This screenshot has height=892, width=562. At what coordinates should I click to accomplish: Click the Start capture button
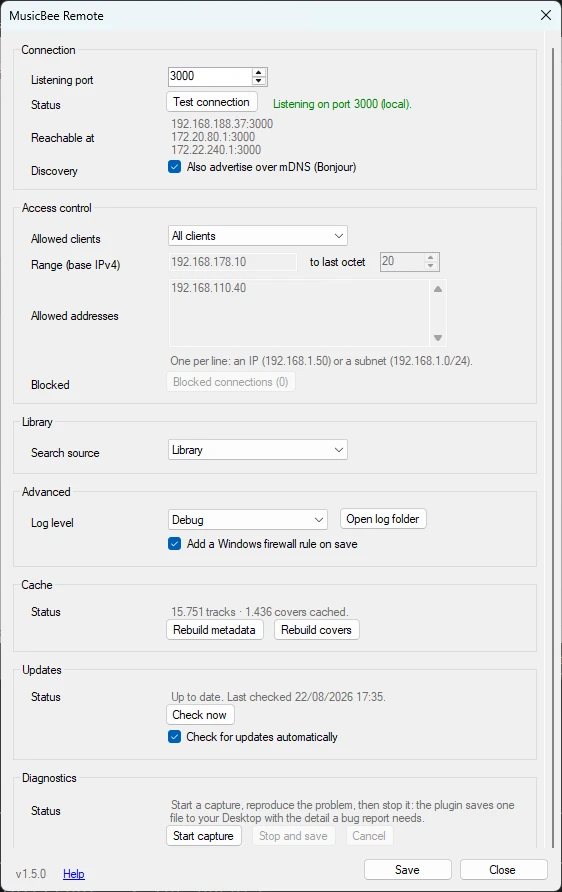[x=203, y=836]
